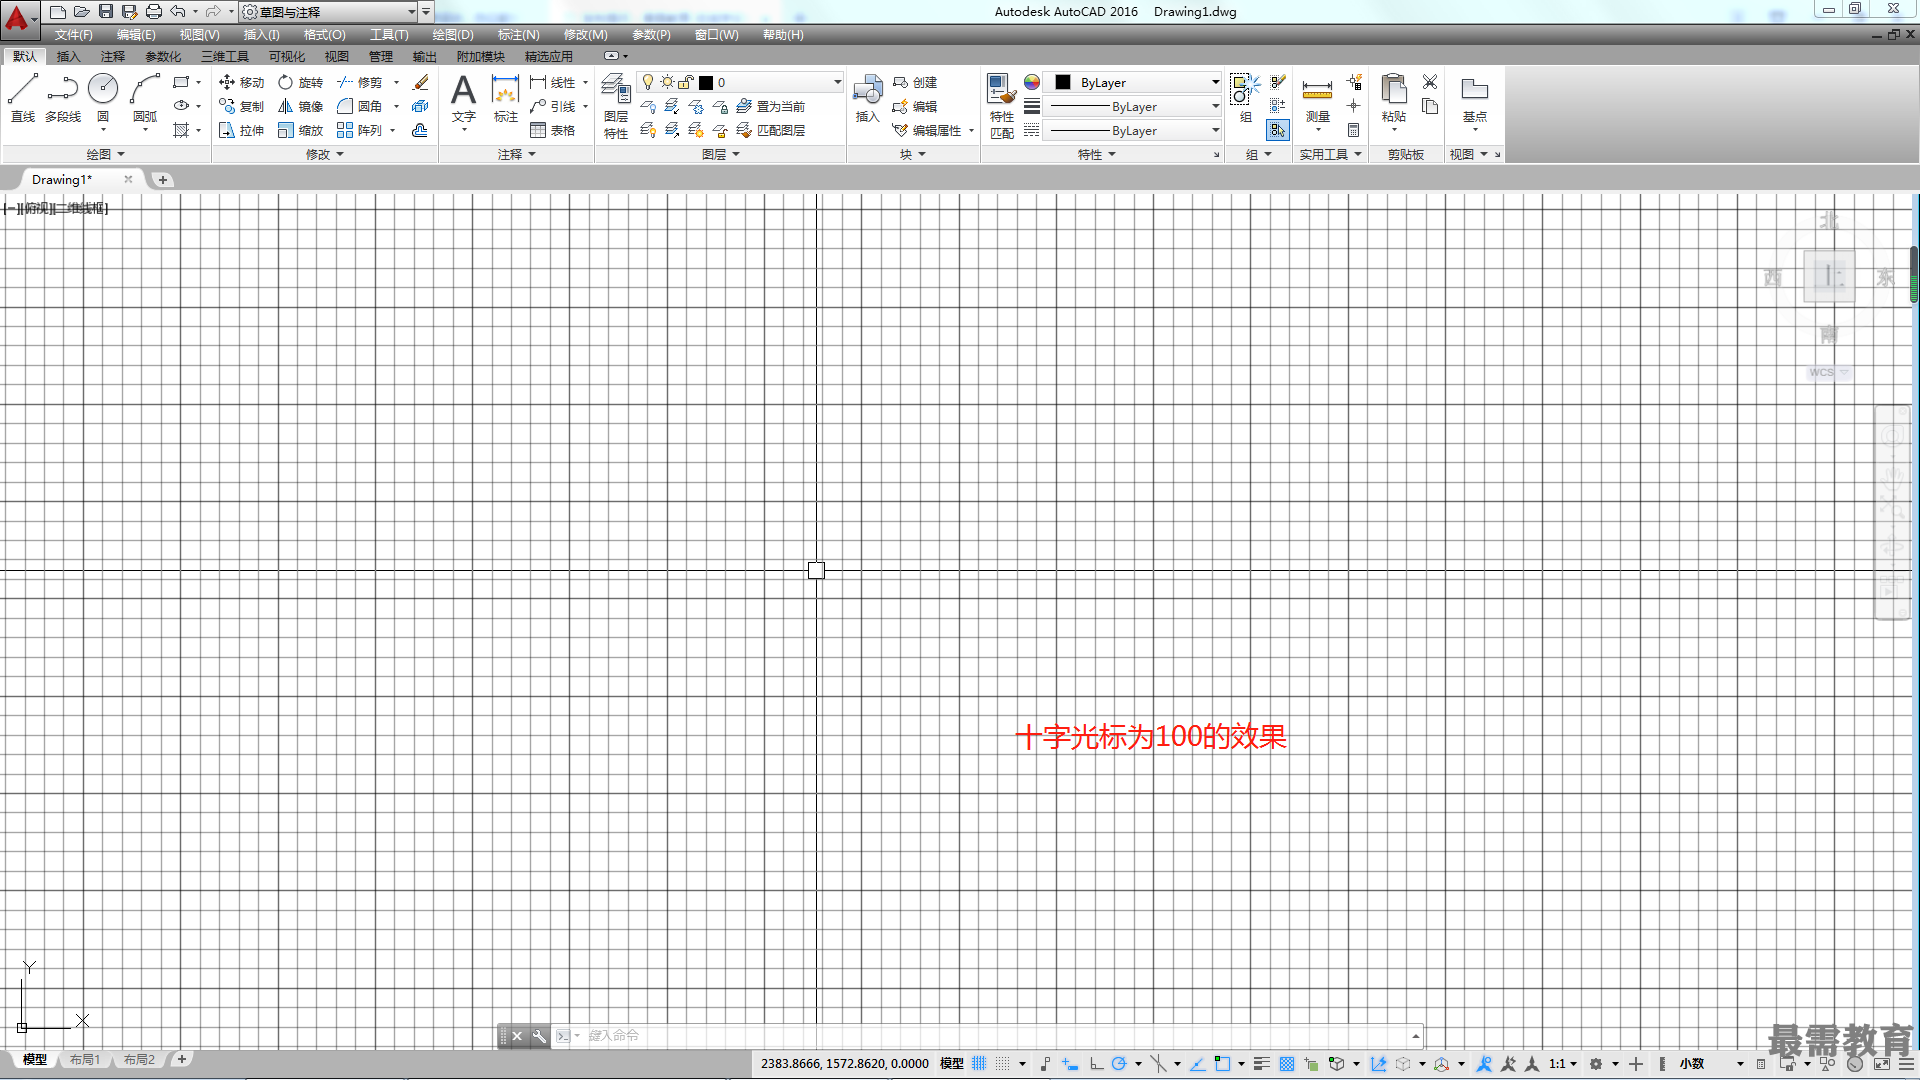Open 图层特性 (Layer Properties) manager
The image size is (1920, 1080).
[616, 106]
